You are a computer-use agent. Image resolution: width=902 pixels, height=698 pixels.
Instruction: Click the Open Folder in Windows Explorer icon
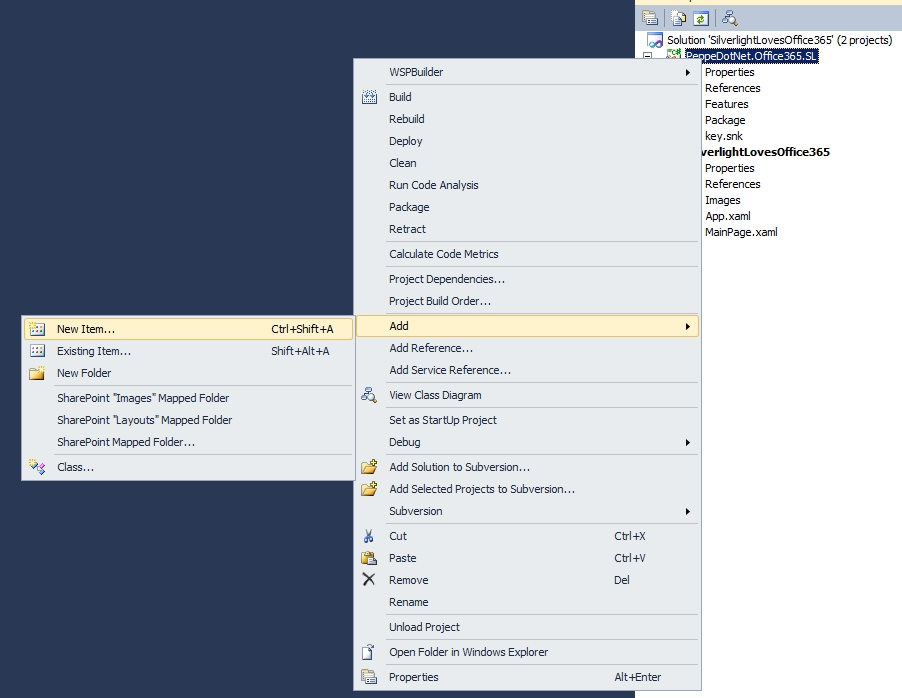[368, 651]
